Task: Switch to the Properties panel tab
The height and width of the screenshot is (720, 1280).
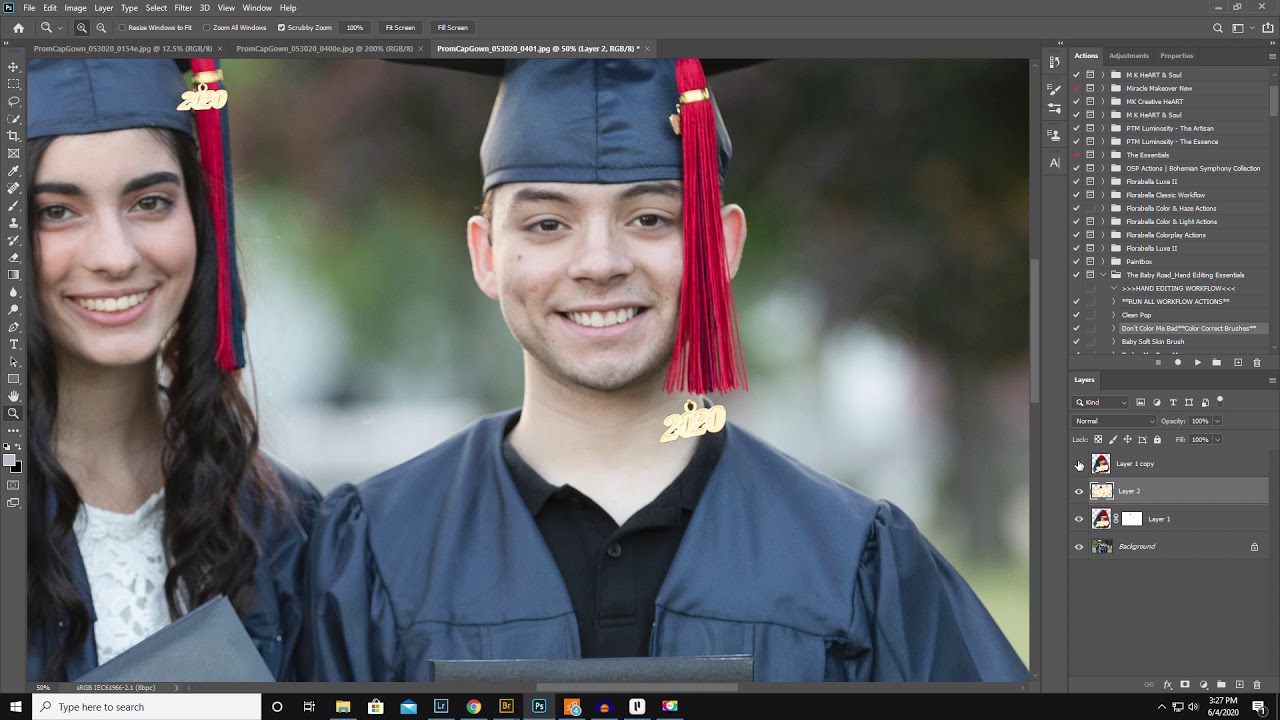Action: click(x=1176, y=56)
